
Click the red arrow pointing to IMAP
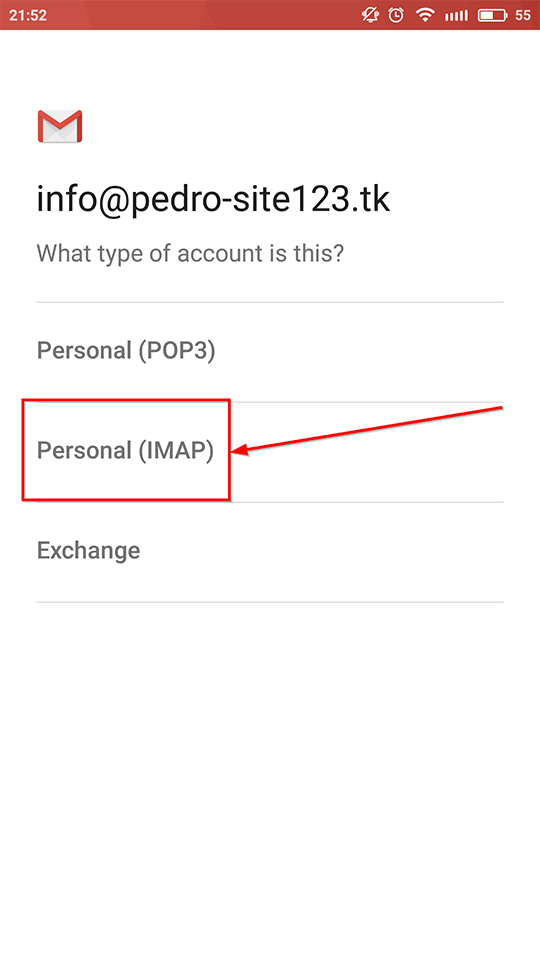pos(367,429)
